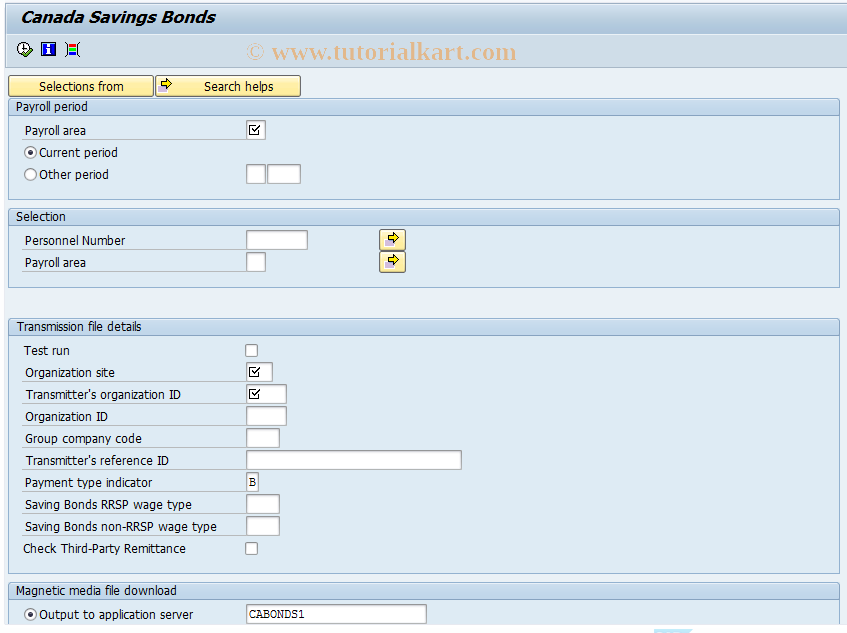847x633 pixels.
Task: Open multiple selection for Selection Payroll area
Action: coord(392,262)
